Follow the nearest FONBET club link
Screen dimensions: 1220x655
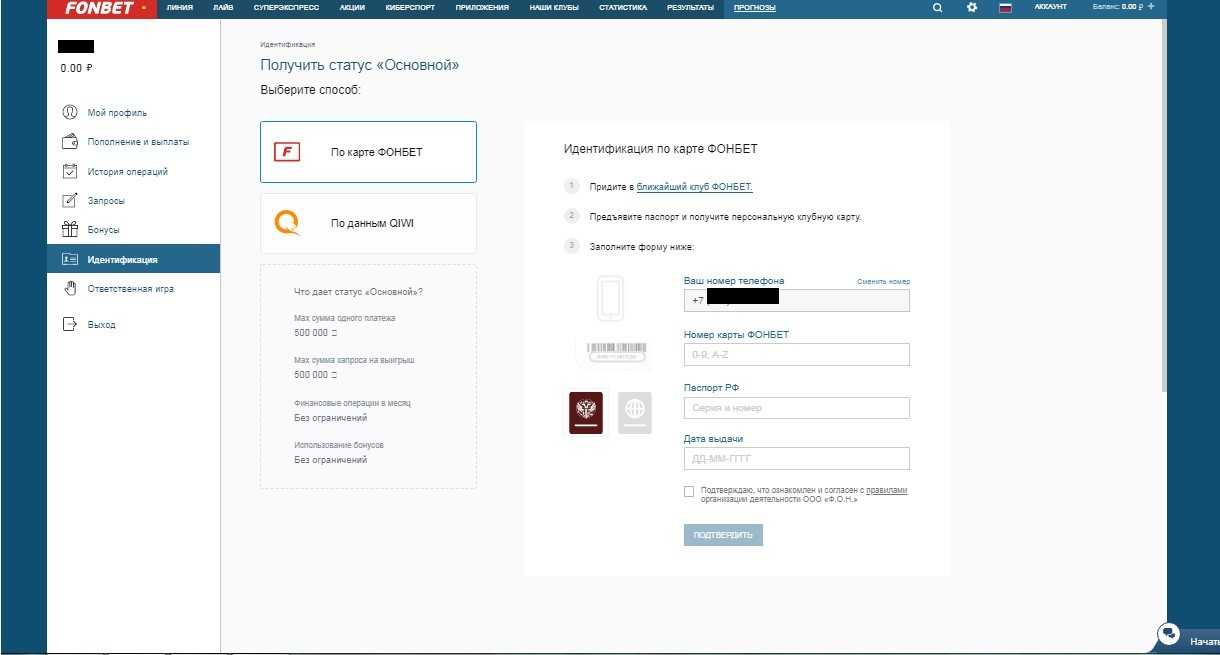coord(694,187)
